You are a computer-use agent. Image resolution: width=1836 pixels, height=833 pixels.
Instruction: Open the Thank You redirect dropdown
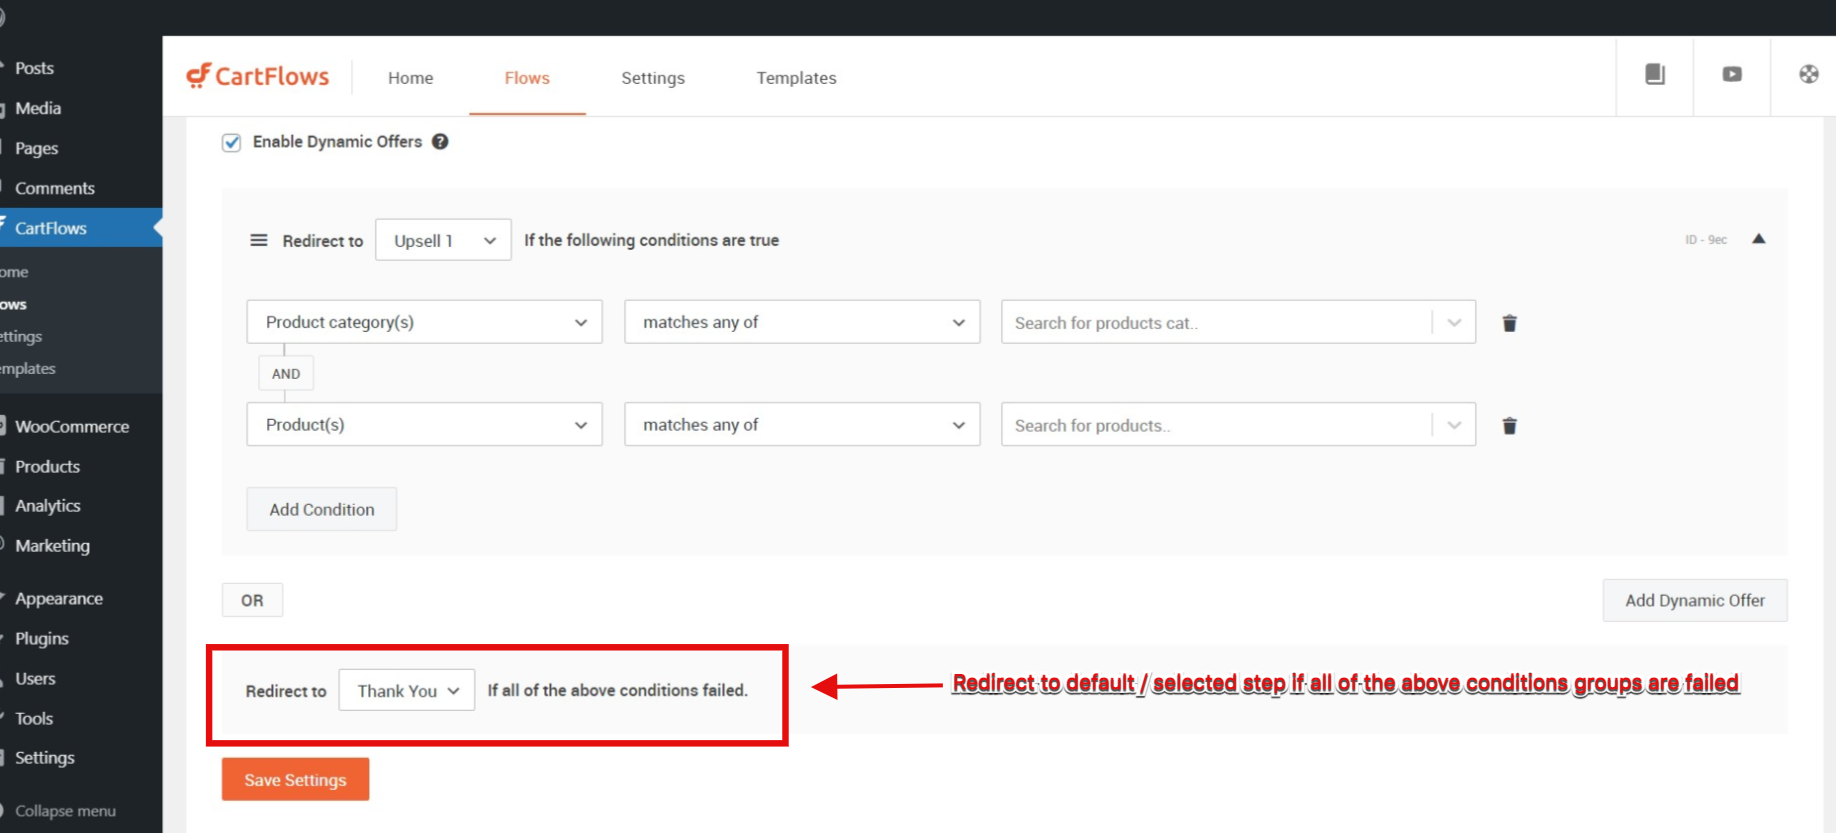coord(406,691)
